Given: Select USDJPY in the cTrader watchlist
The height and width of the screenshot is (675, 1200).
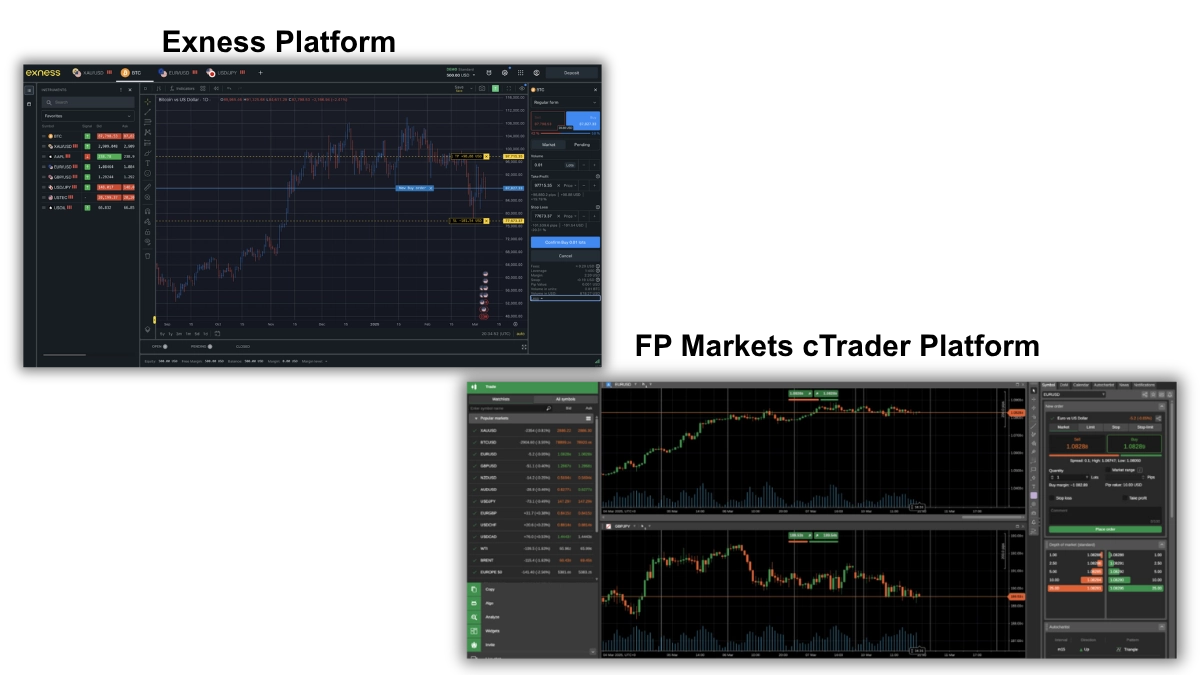Looking at the screenshot, I should coord(532,501).
